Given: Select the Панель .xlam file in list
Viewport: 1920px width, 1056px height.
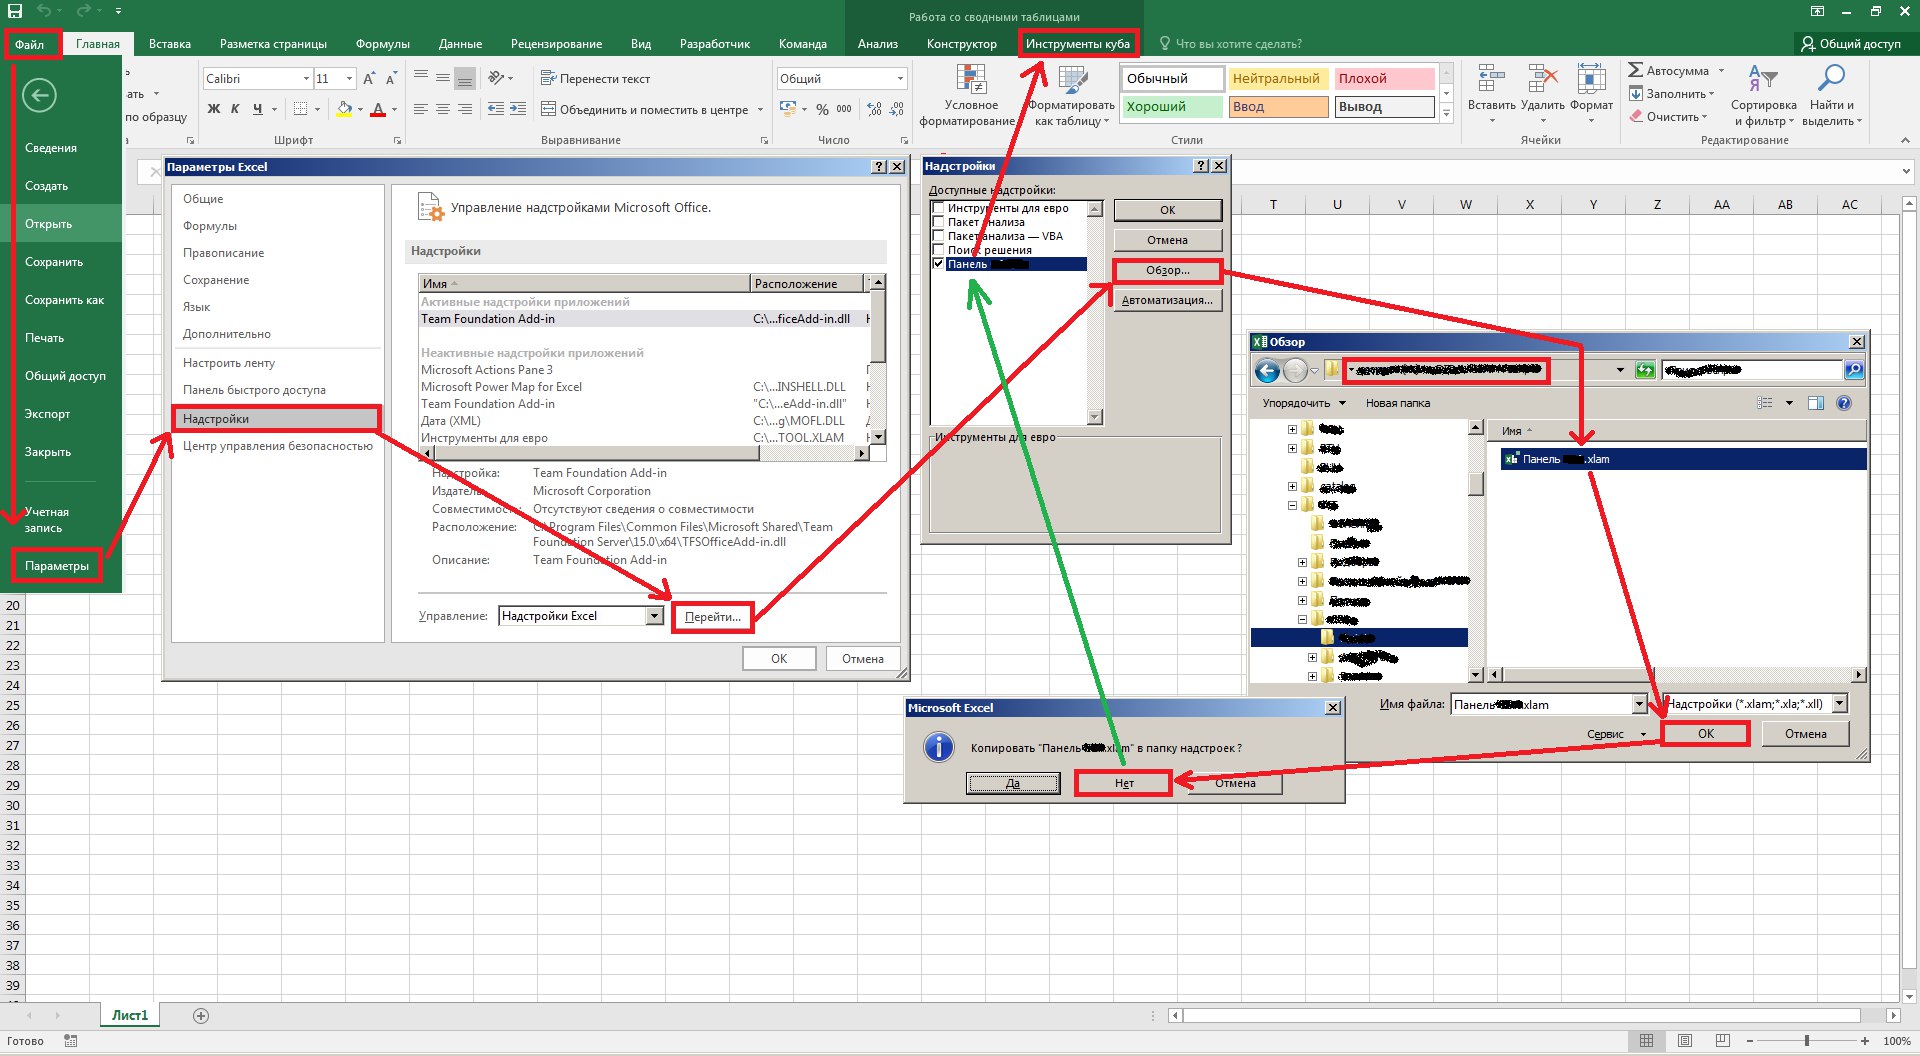Looking at the screenshot, I should (x=1683, y=459).
